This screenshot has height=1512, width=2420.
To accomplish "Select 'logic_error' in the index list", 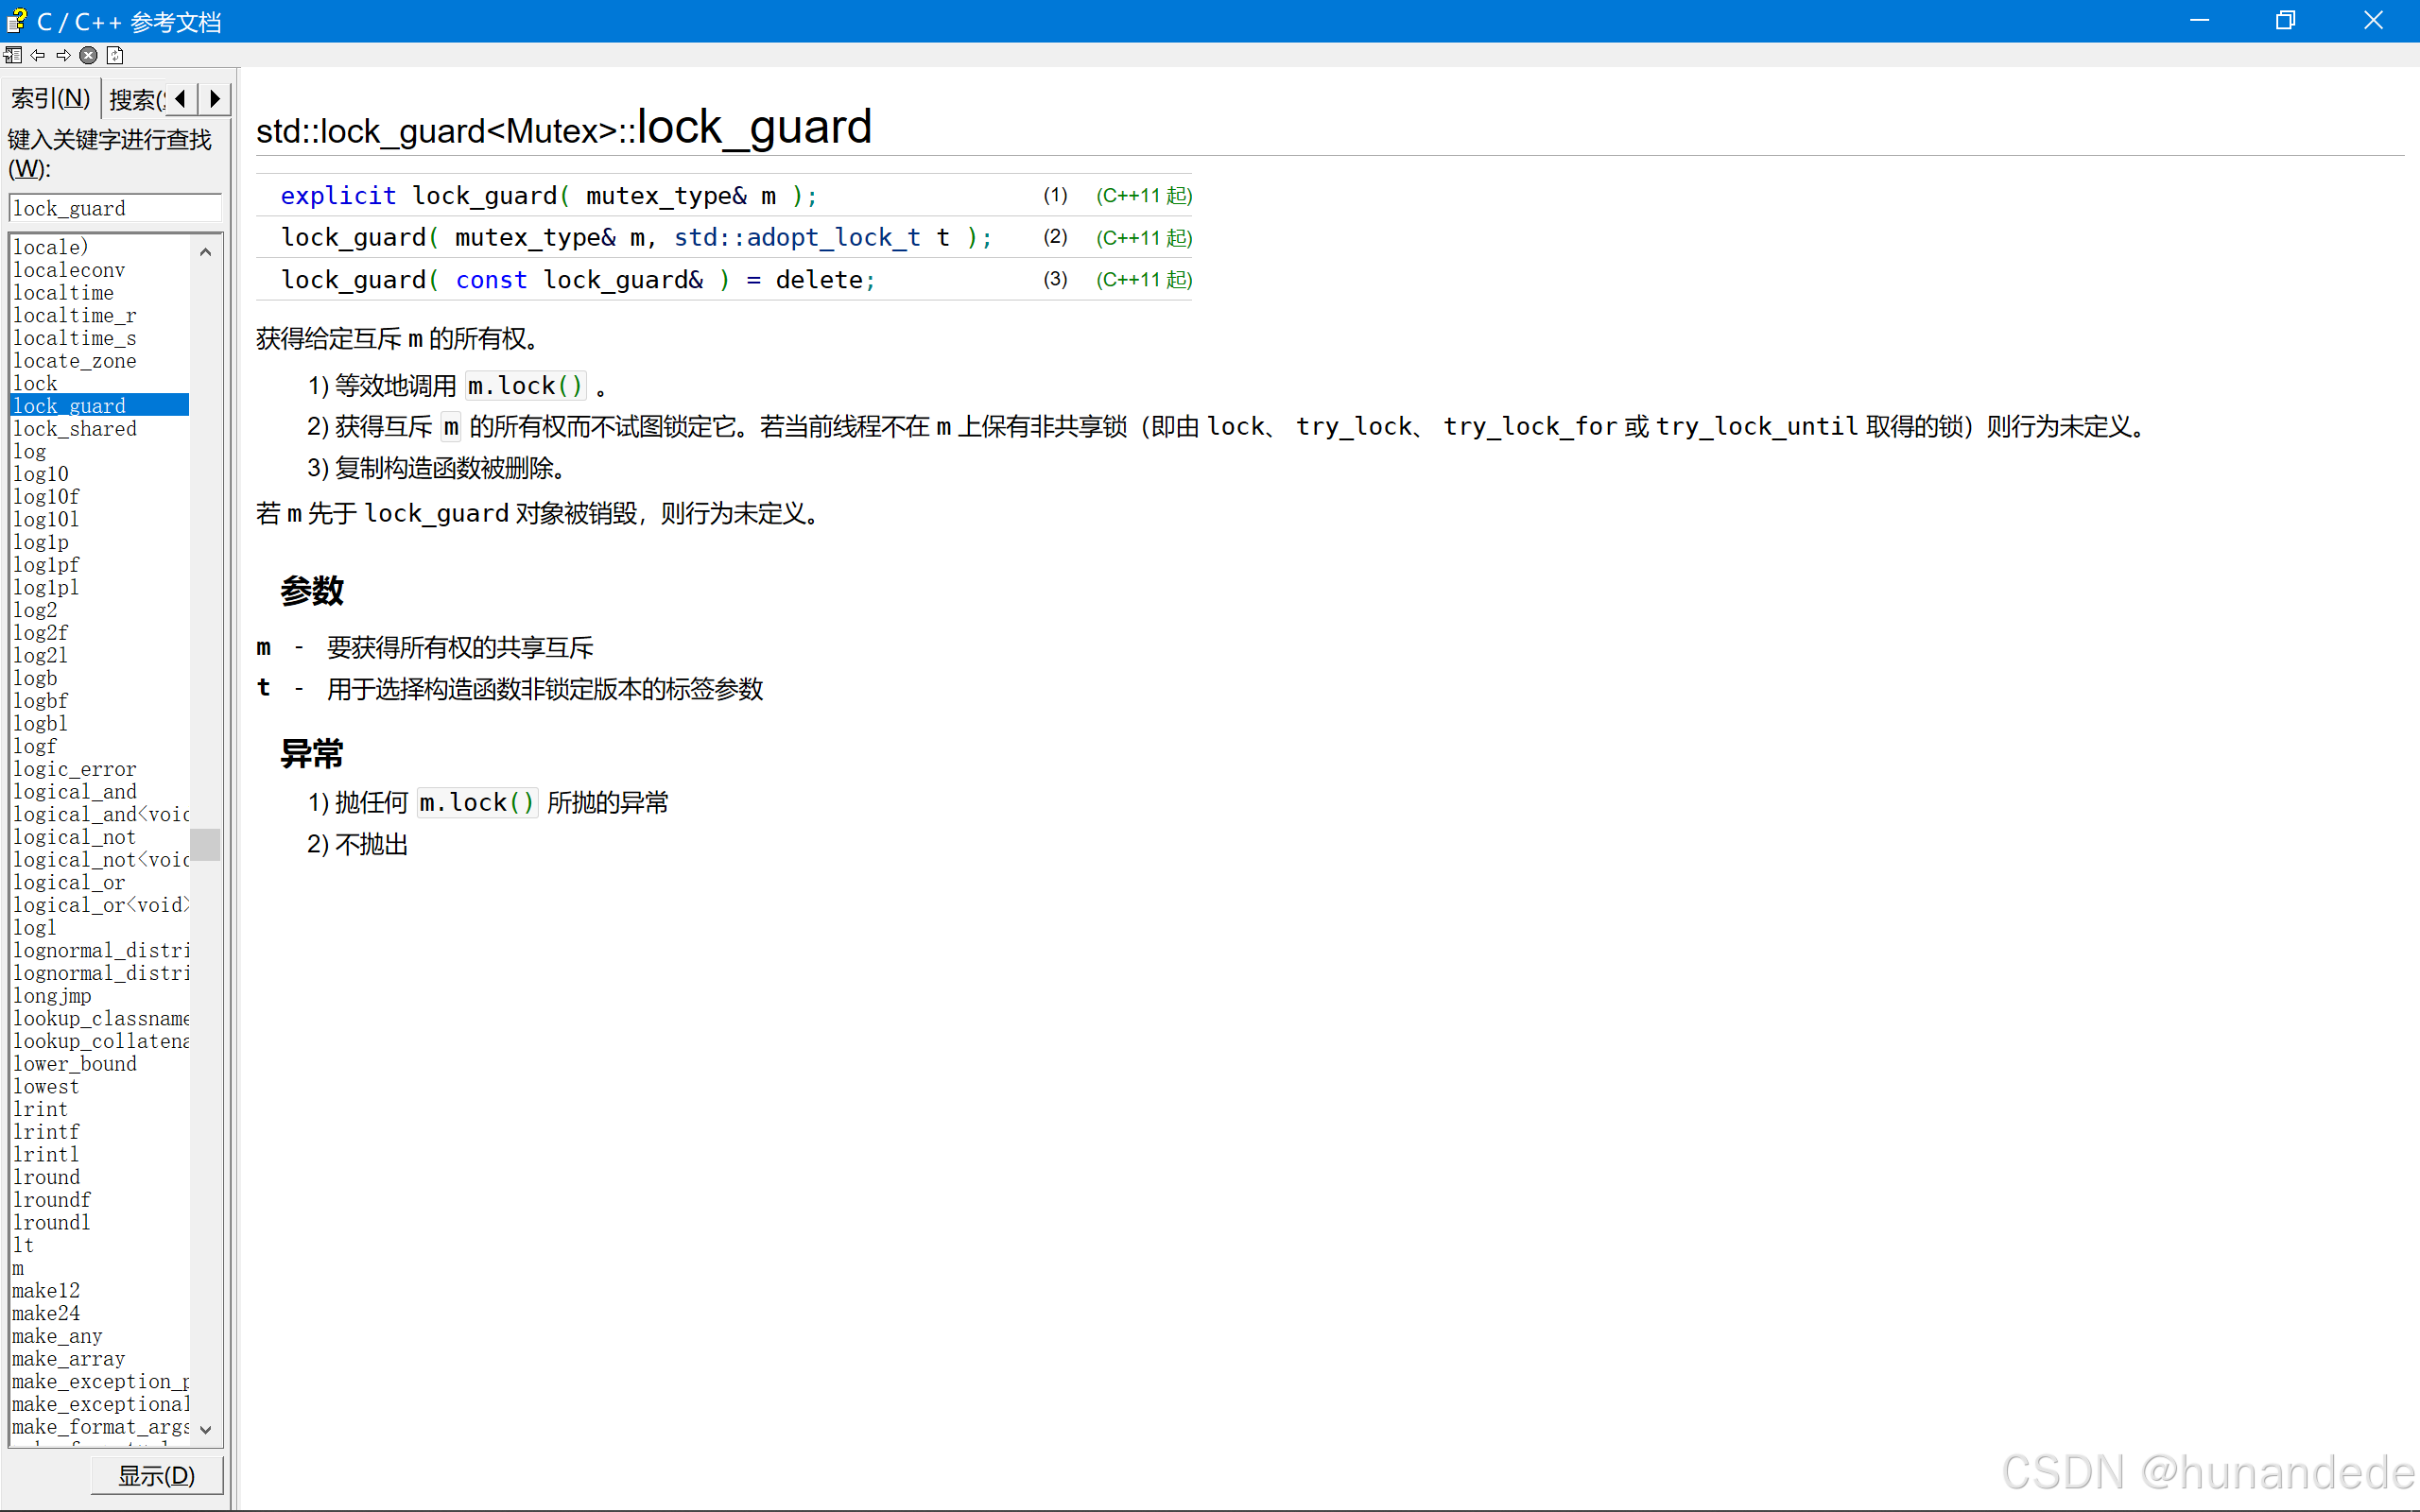I will 75,769.
